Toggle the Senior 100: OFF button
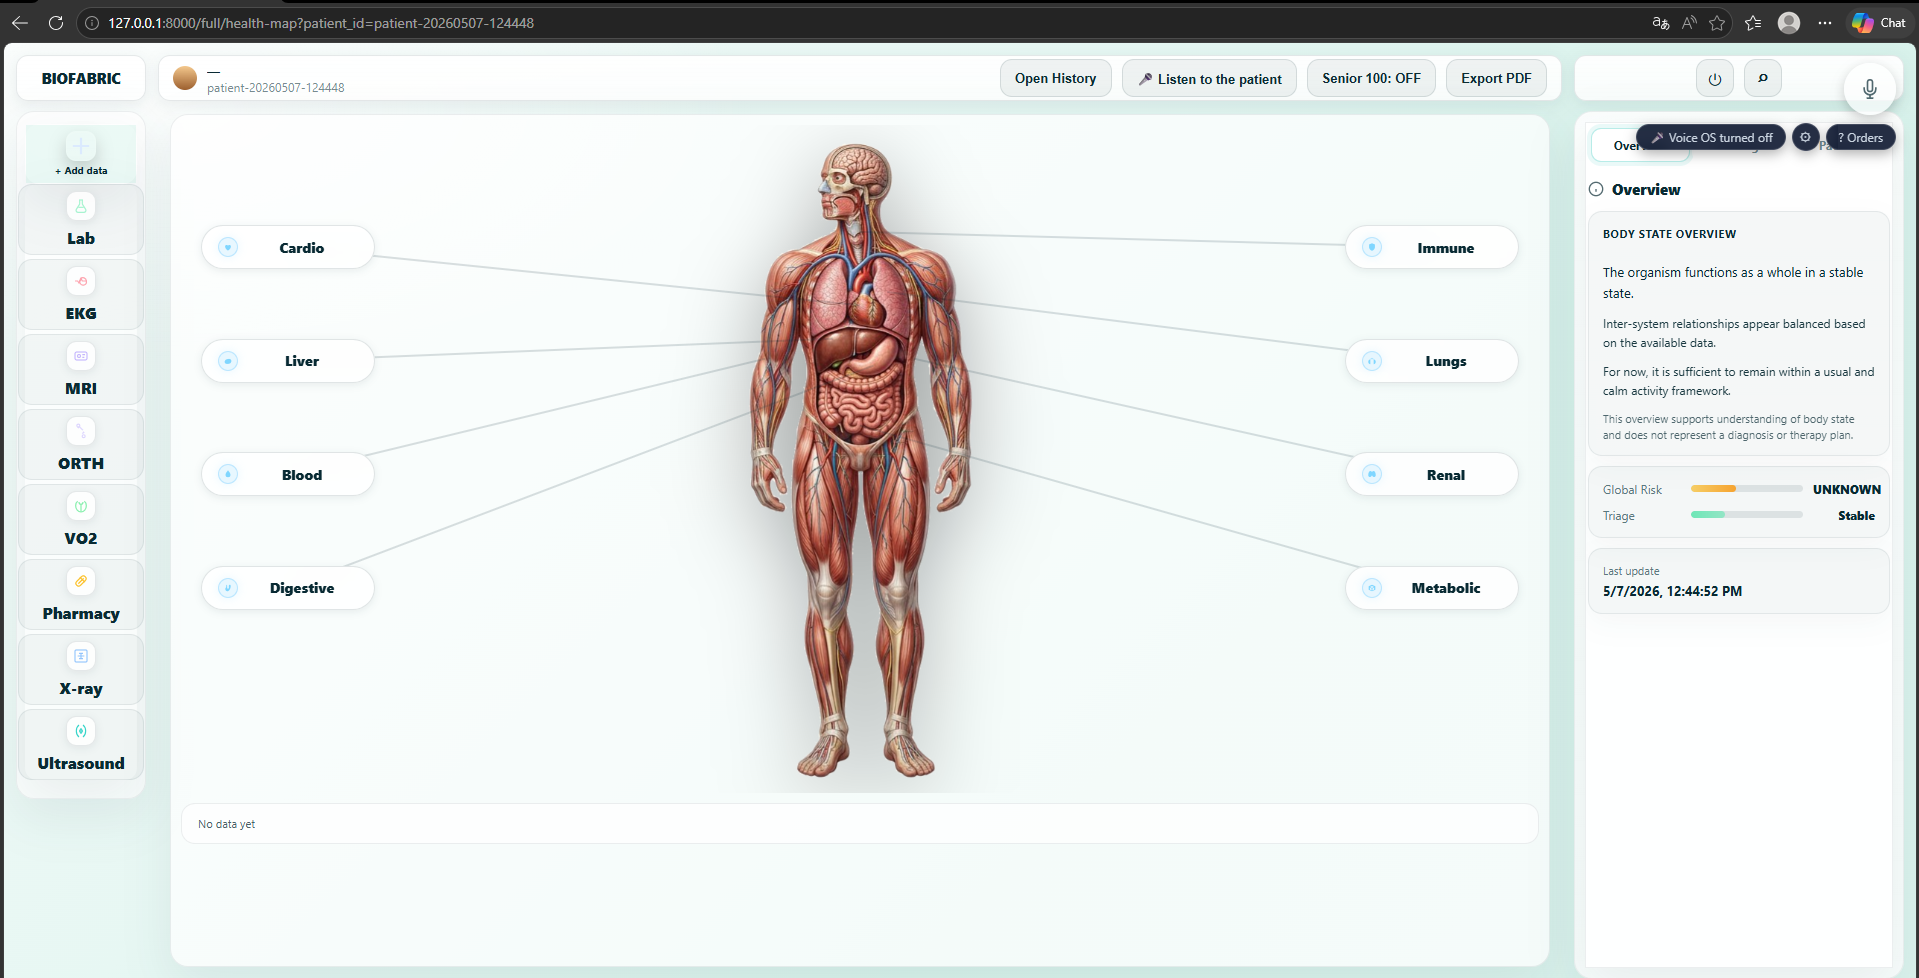The width and height of the screenshot is (1919, 978). tap(1371, 78)
